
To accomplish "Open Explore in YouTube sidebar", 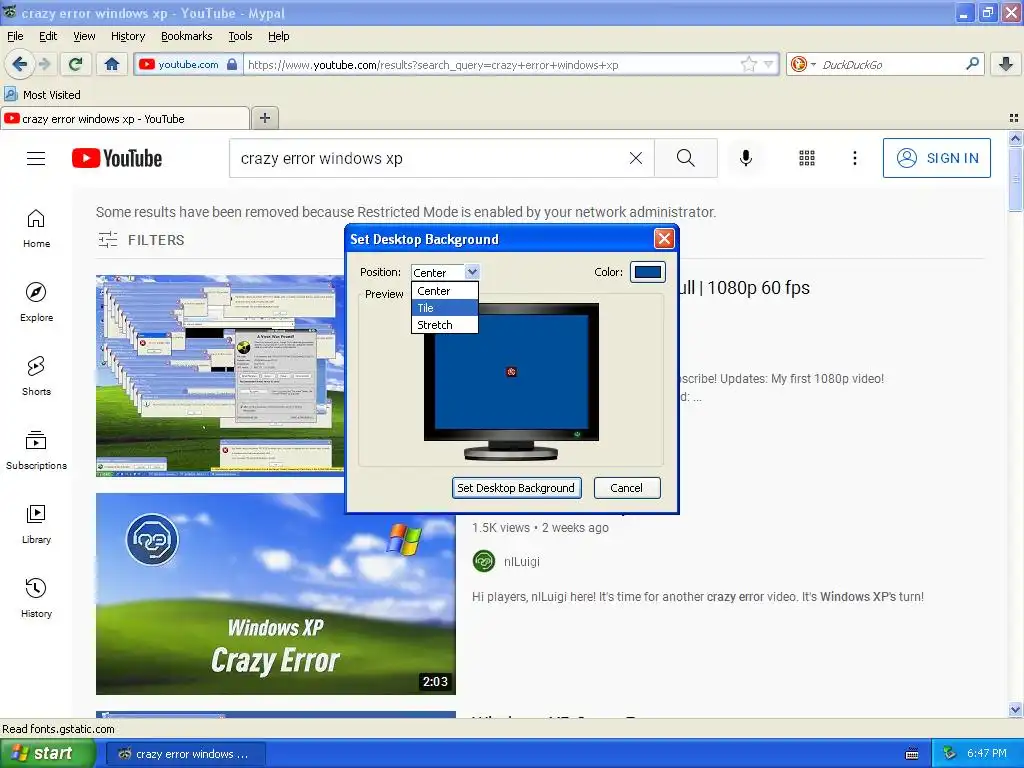I will [x=37, y=302].
